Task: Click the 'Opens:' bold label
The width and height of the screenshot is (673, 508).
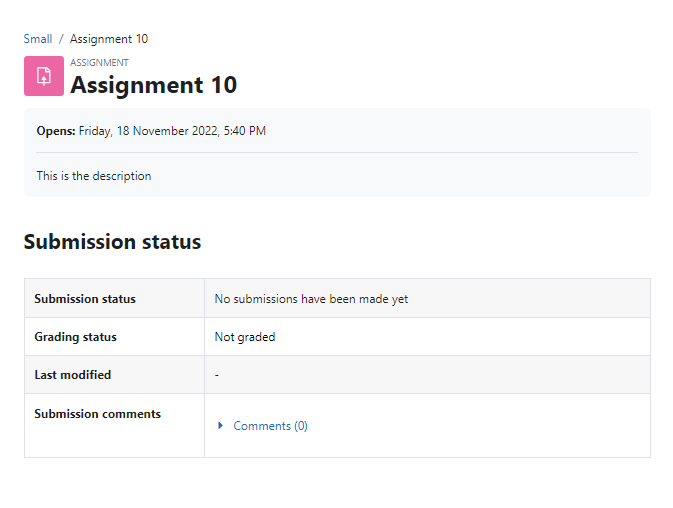Action: tap(56, 131)
